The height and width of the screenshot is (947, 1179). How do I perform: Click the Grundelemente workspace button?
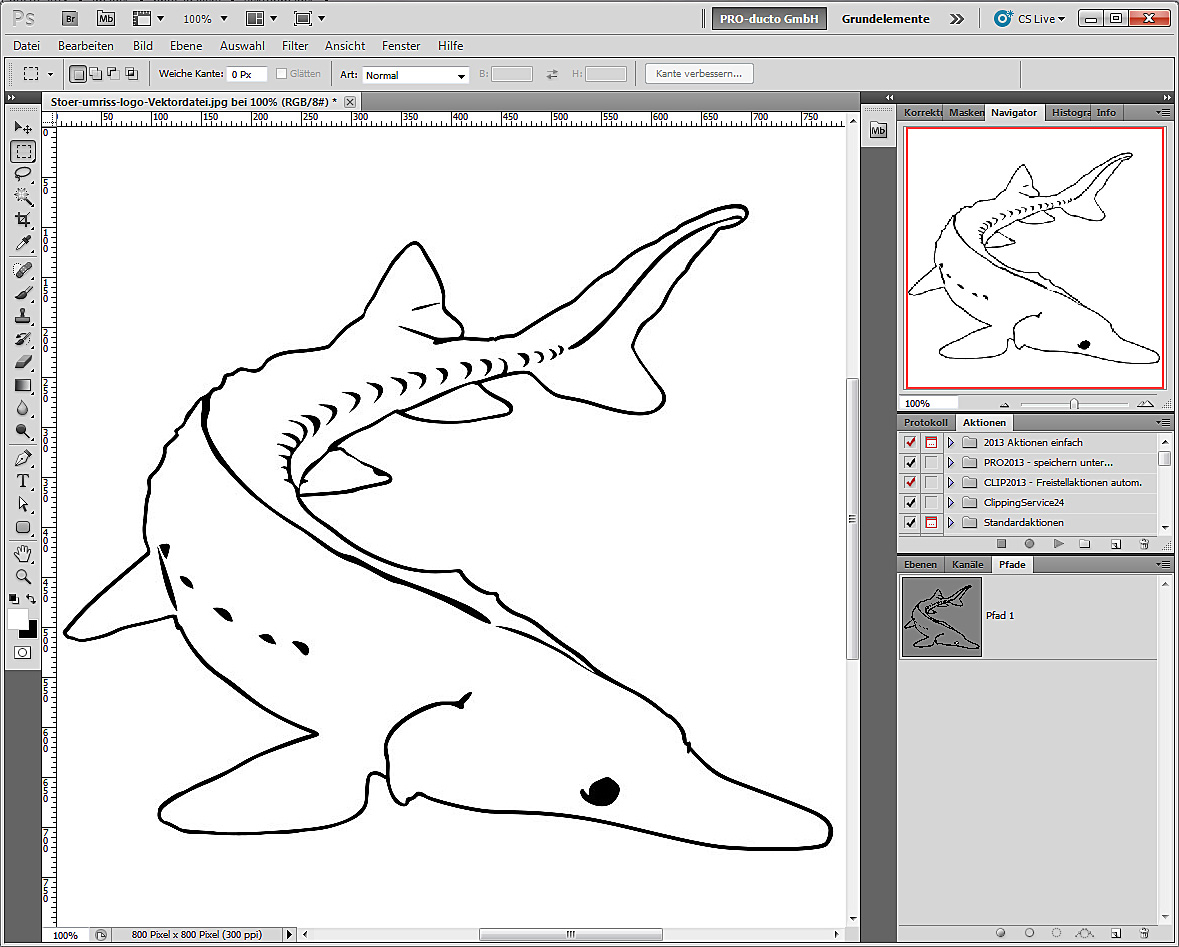885,19
